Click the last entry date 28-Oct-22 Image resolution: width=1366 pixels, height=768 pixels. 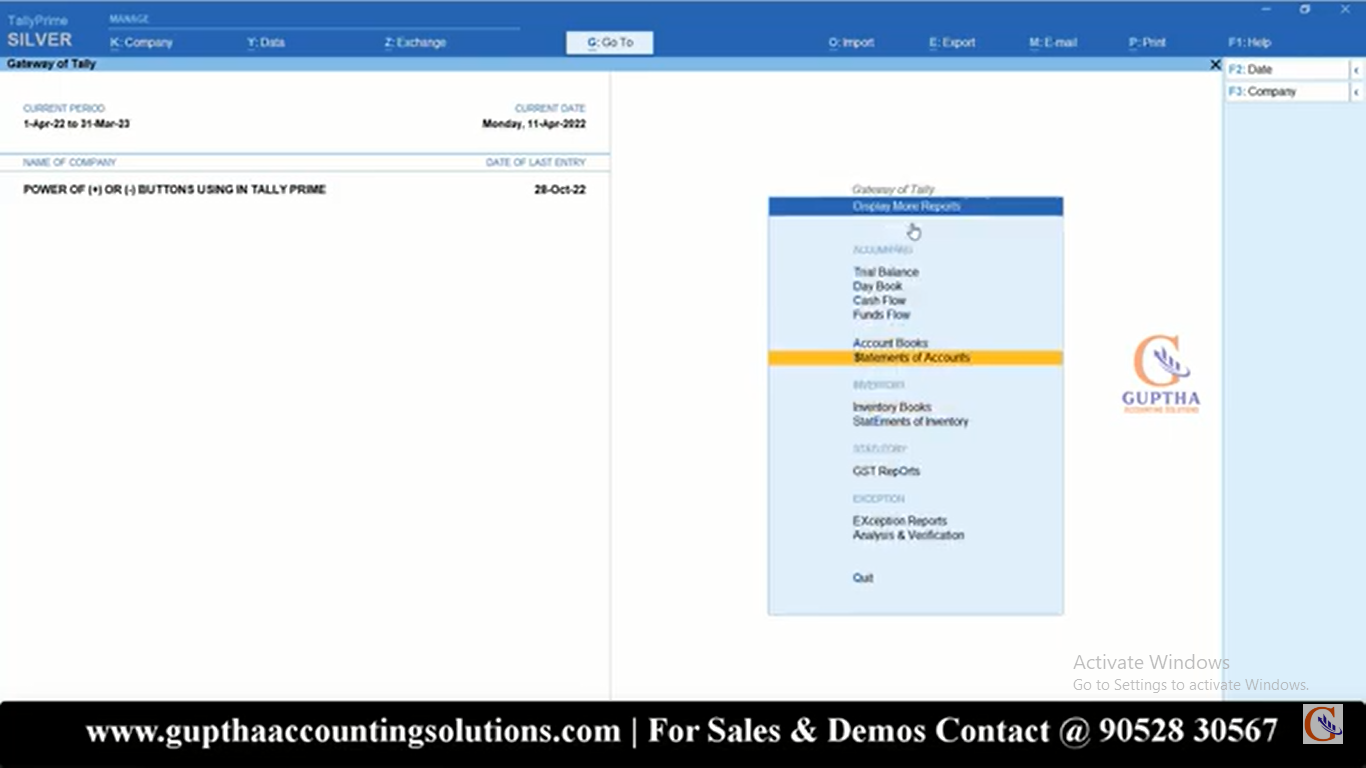click(560, 189)
